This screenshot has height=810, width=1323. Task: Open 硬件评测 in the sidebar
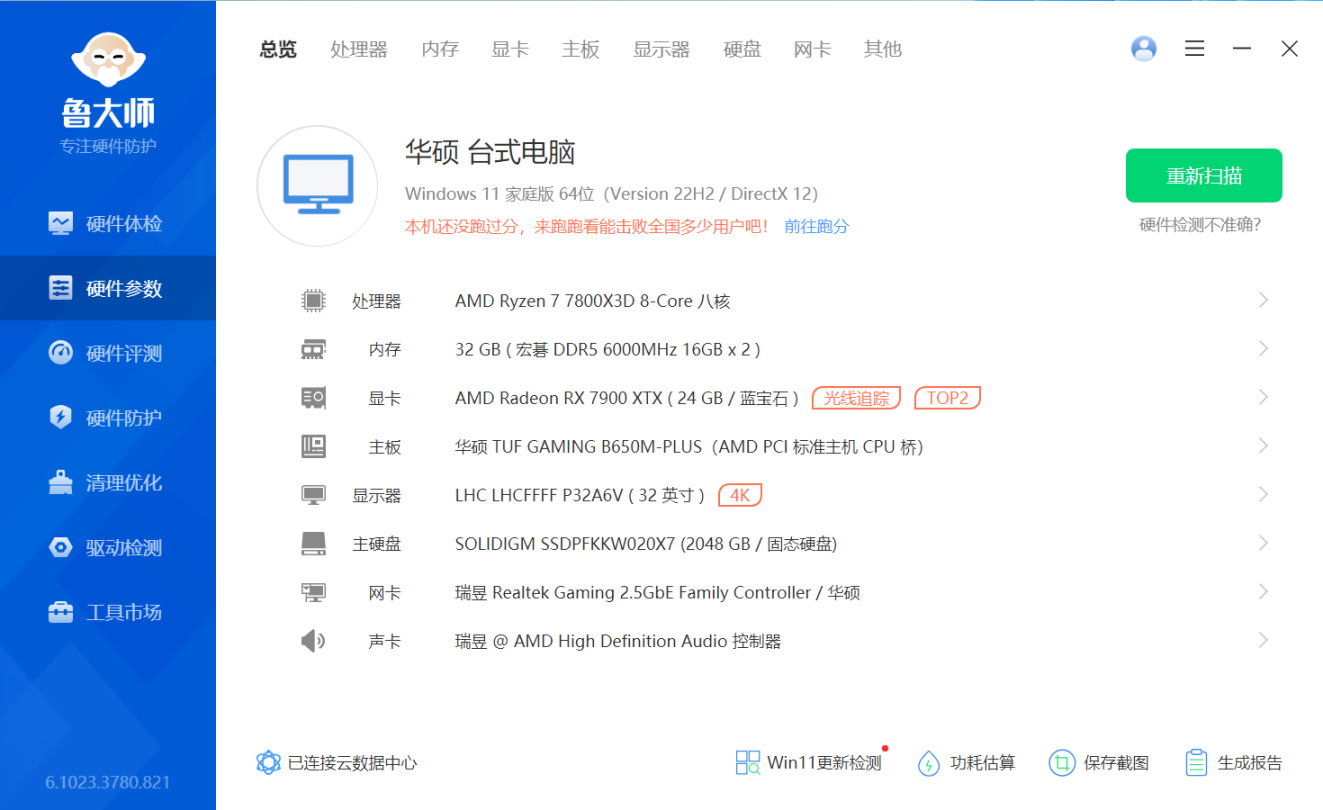pyautogui.click(x=108, y=353)
